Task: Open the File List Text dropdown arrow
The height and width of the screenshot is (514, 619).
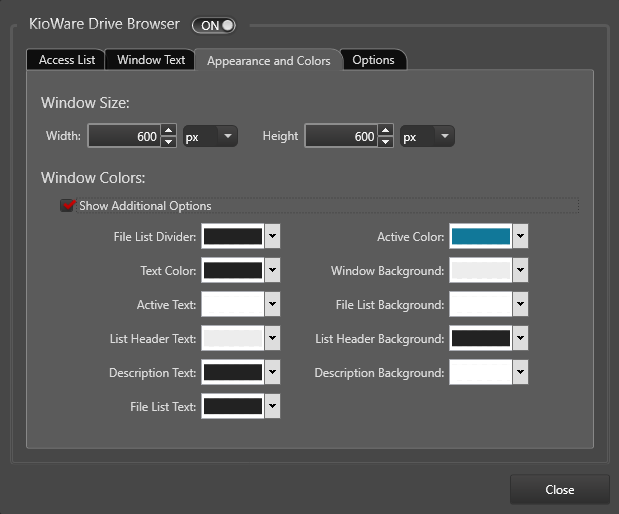Action: click(x=272, y=406)
